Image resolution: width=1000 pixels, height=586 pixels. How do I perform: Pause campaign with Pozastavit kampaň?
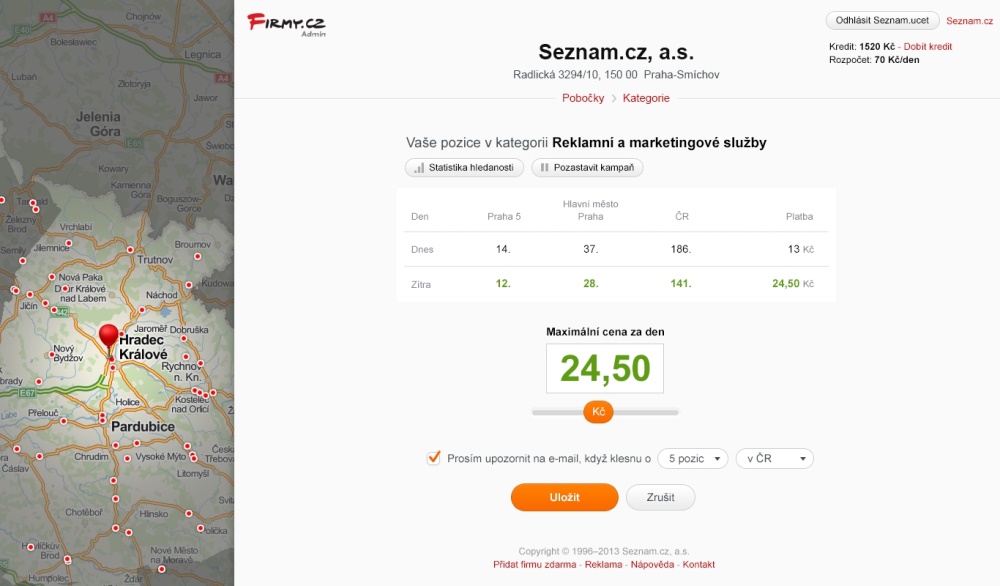(587, 168)
